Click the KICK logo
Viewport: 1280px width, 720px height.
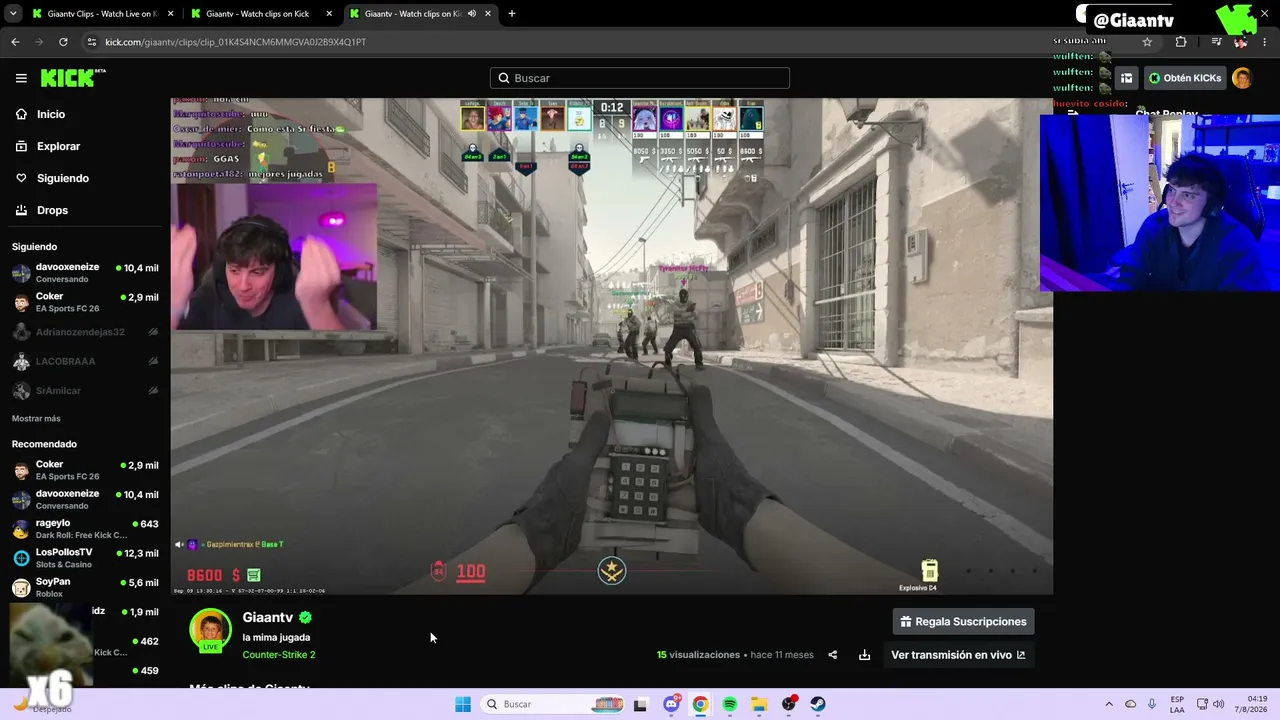tap(73, 78)
